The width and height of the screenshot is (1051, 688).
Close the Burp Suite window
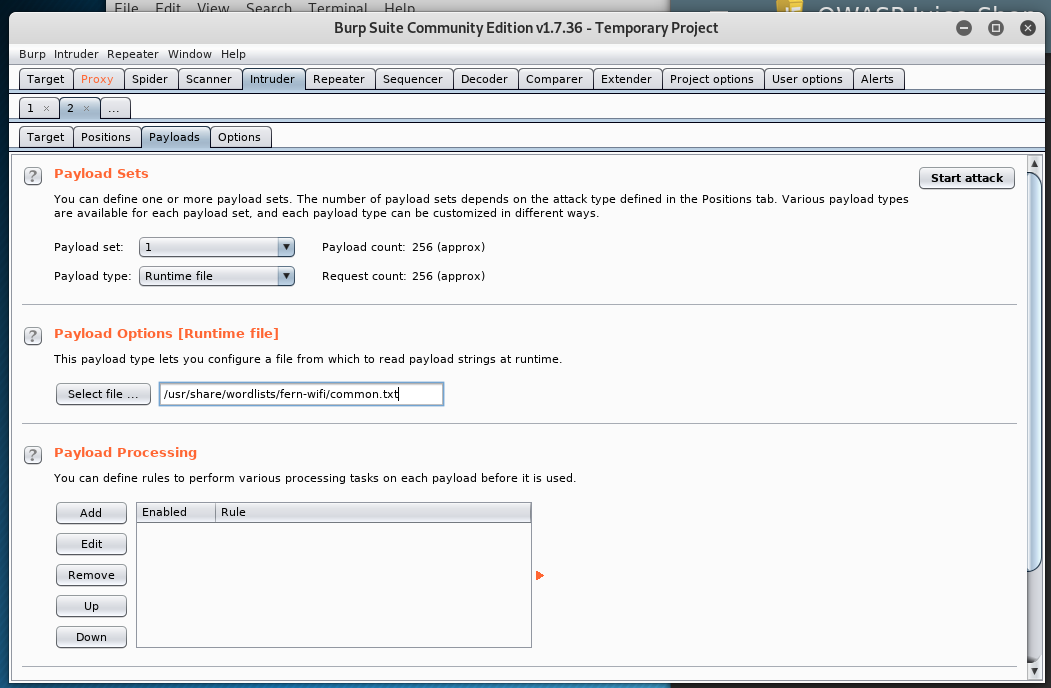click(x=1028, y=28)
